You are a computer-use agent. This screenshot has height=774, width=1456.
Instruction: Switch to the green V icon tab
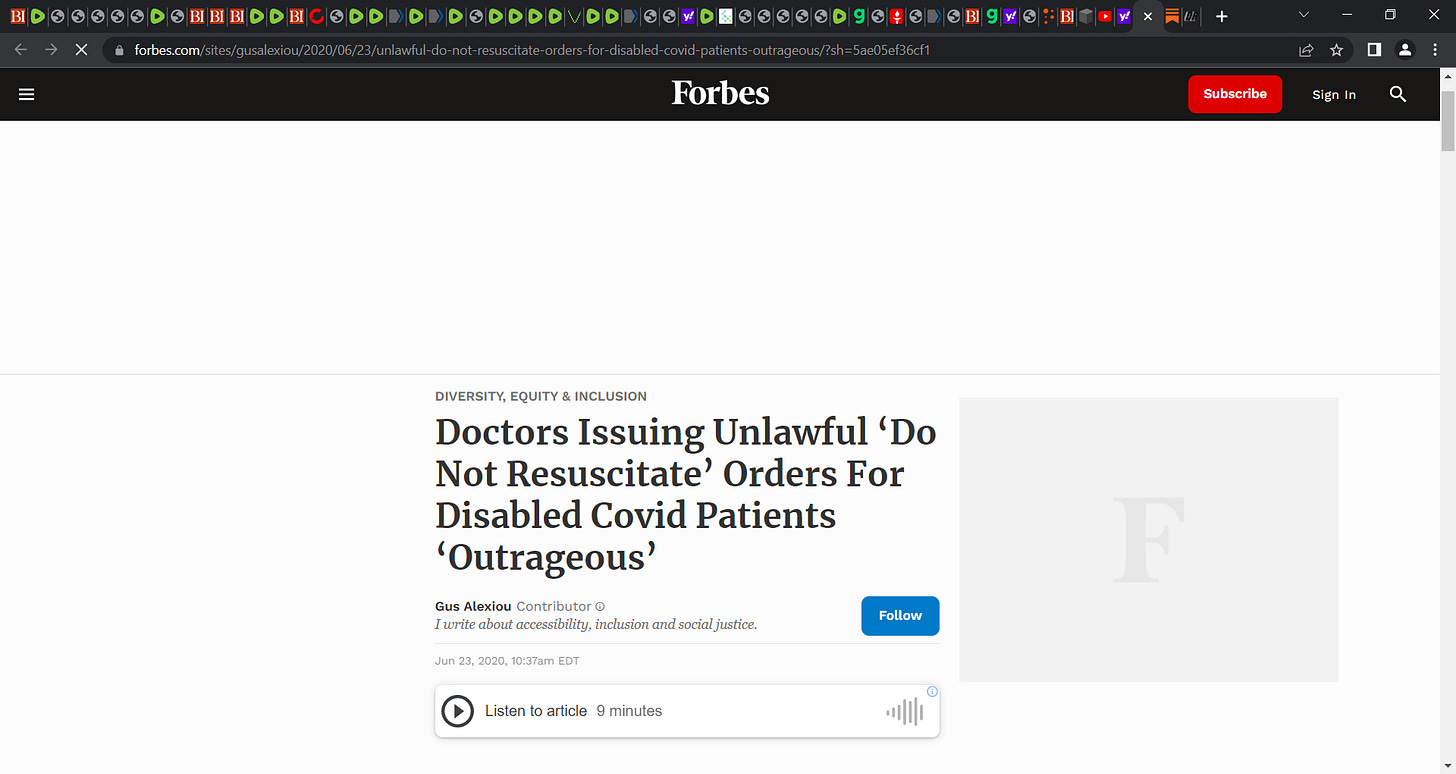pos(574,16)
